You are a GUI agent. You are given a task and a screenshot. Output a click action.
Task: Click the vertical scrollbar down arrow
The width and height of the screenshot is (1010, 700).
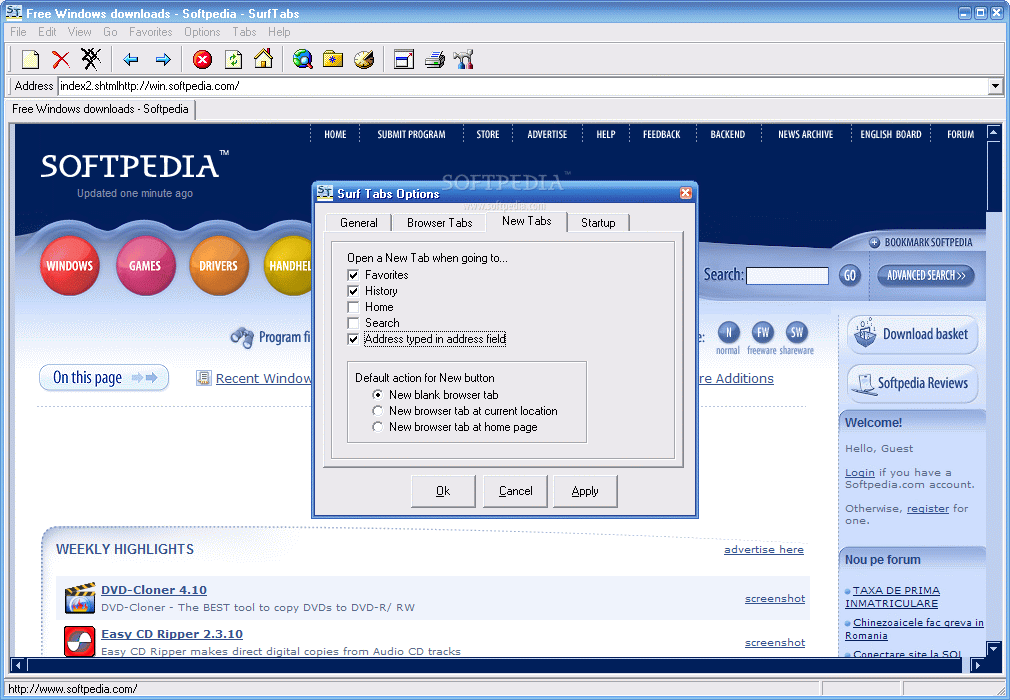[994, 648]
